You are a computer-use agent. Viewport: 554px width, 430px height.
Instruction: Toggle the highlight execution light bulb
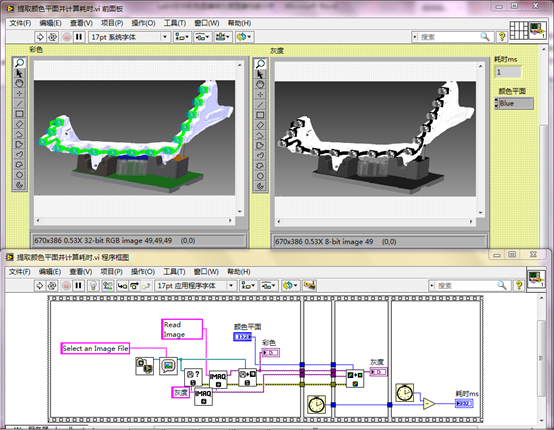pyautogui.click(x=93, y=285)
